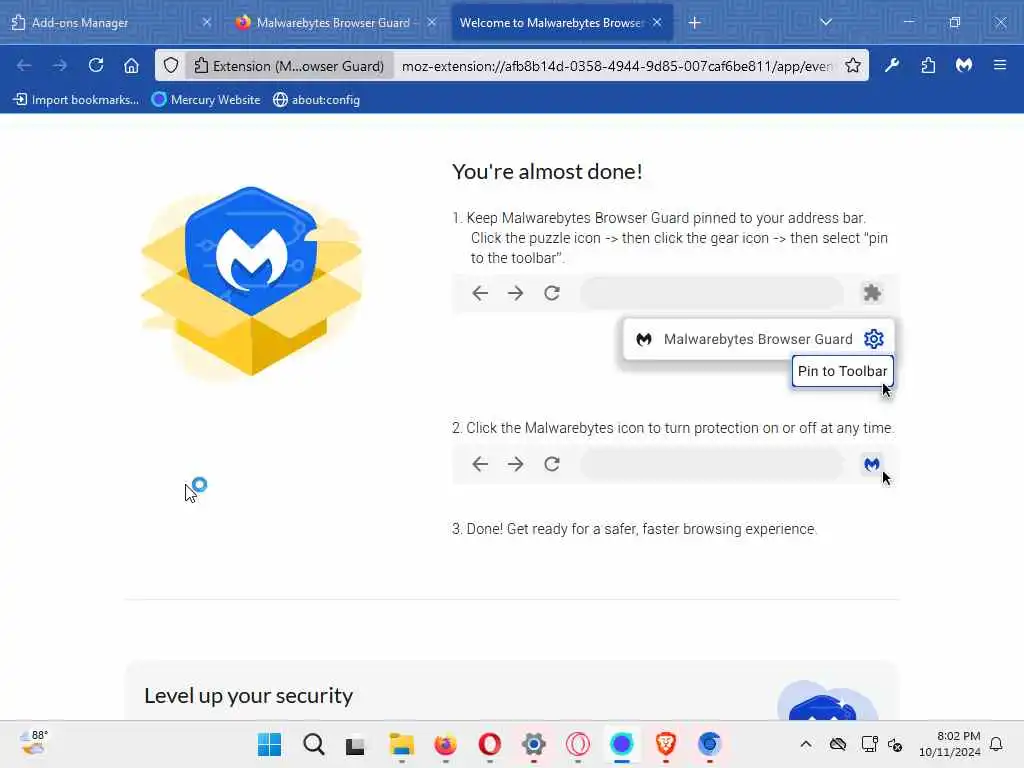This screenshot has width=1024, height=768.
Task: Click the Malwarebytes icon in step 2 illustration
Action: [872, 464]
